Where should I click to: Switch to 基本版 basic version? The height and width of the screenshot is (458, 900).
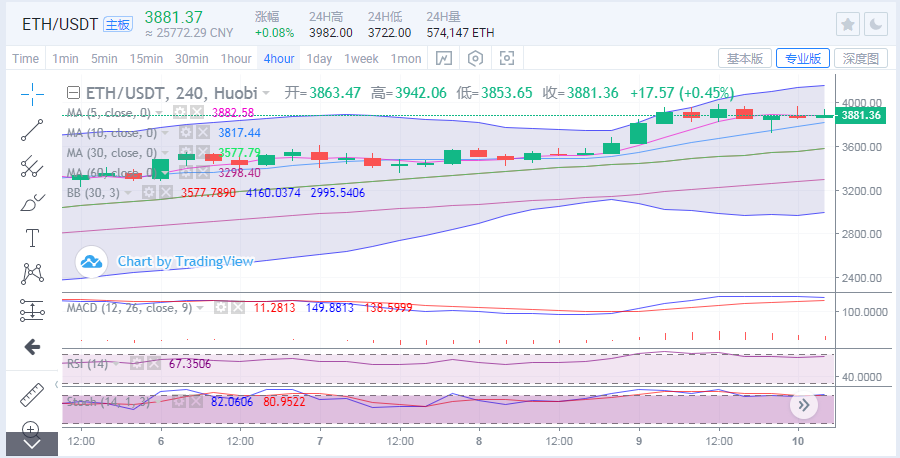pyautogui.click(x=745, y=58)
